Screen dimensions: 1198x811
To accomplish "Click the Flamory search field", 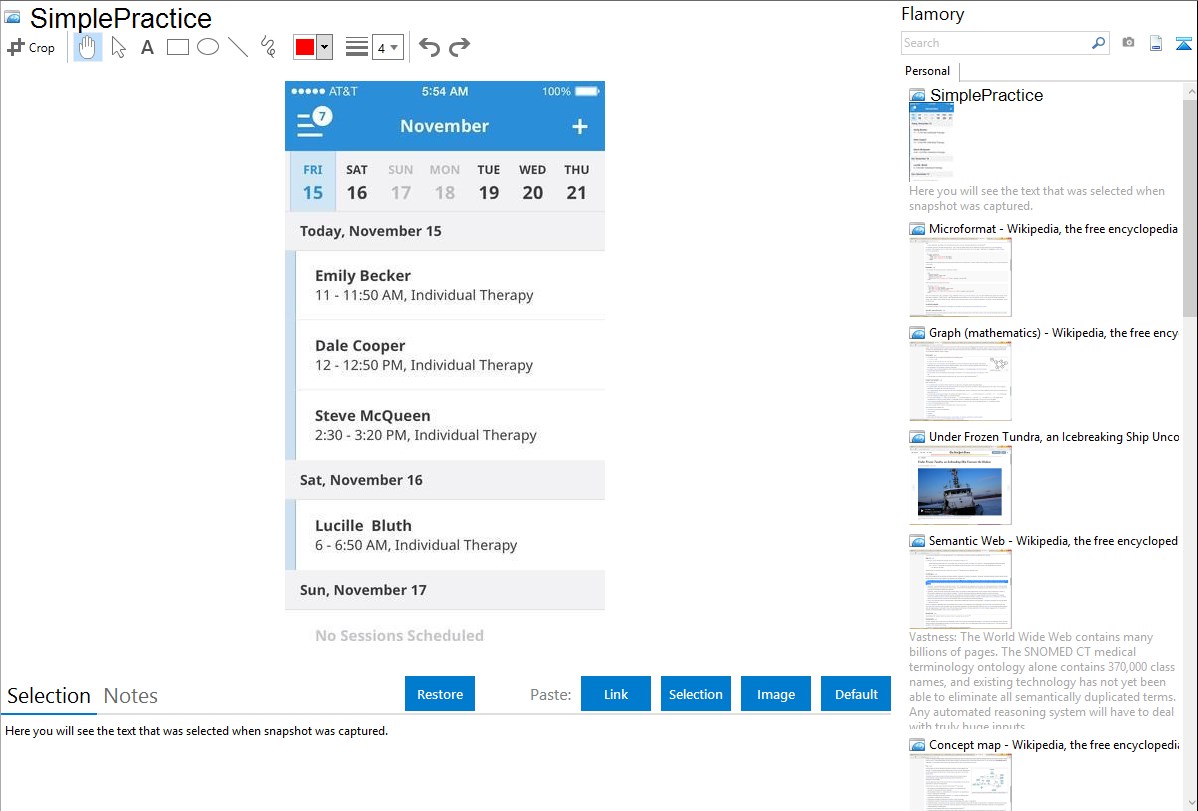I will point(996,43).
